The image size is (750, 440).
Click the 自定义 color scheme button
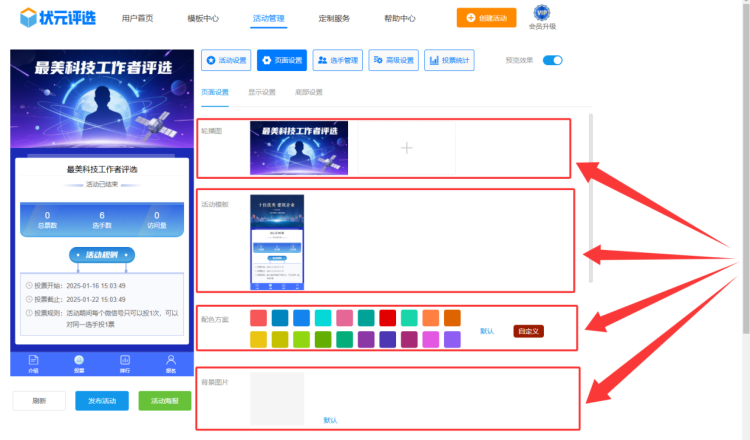pyautogui.click(x=529, y=330)
